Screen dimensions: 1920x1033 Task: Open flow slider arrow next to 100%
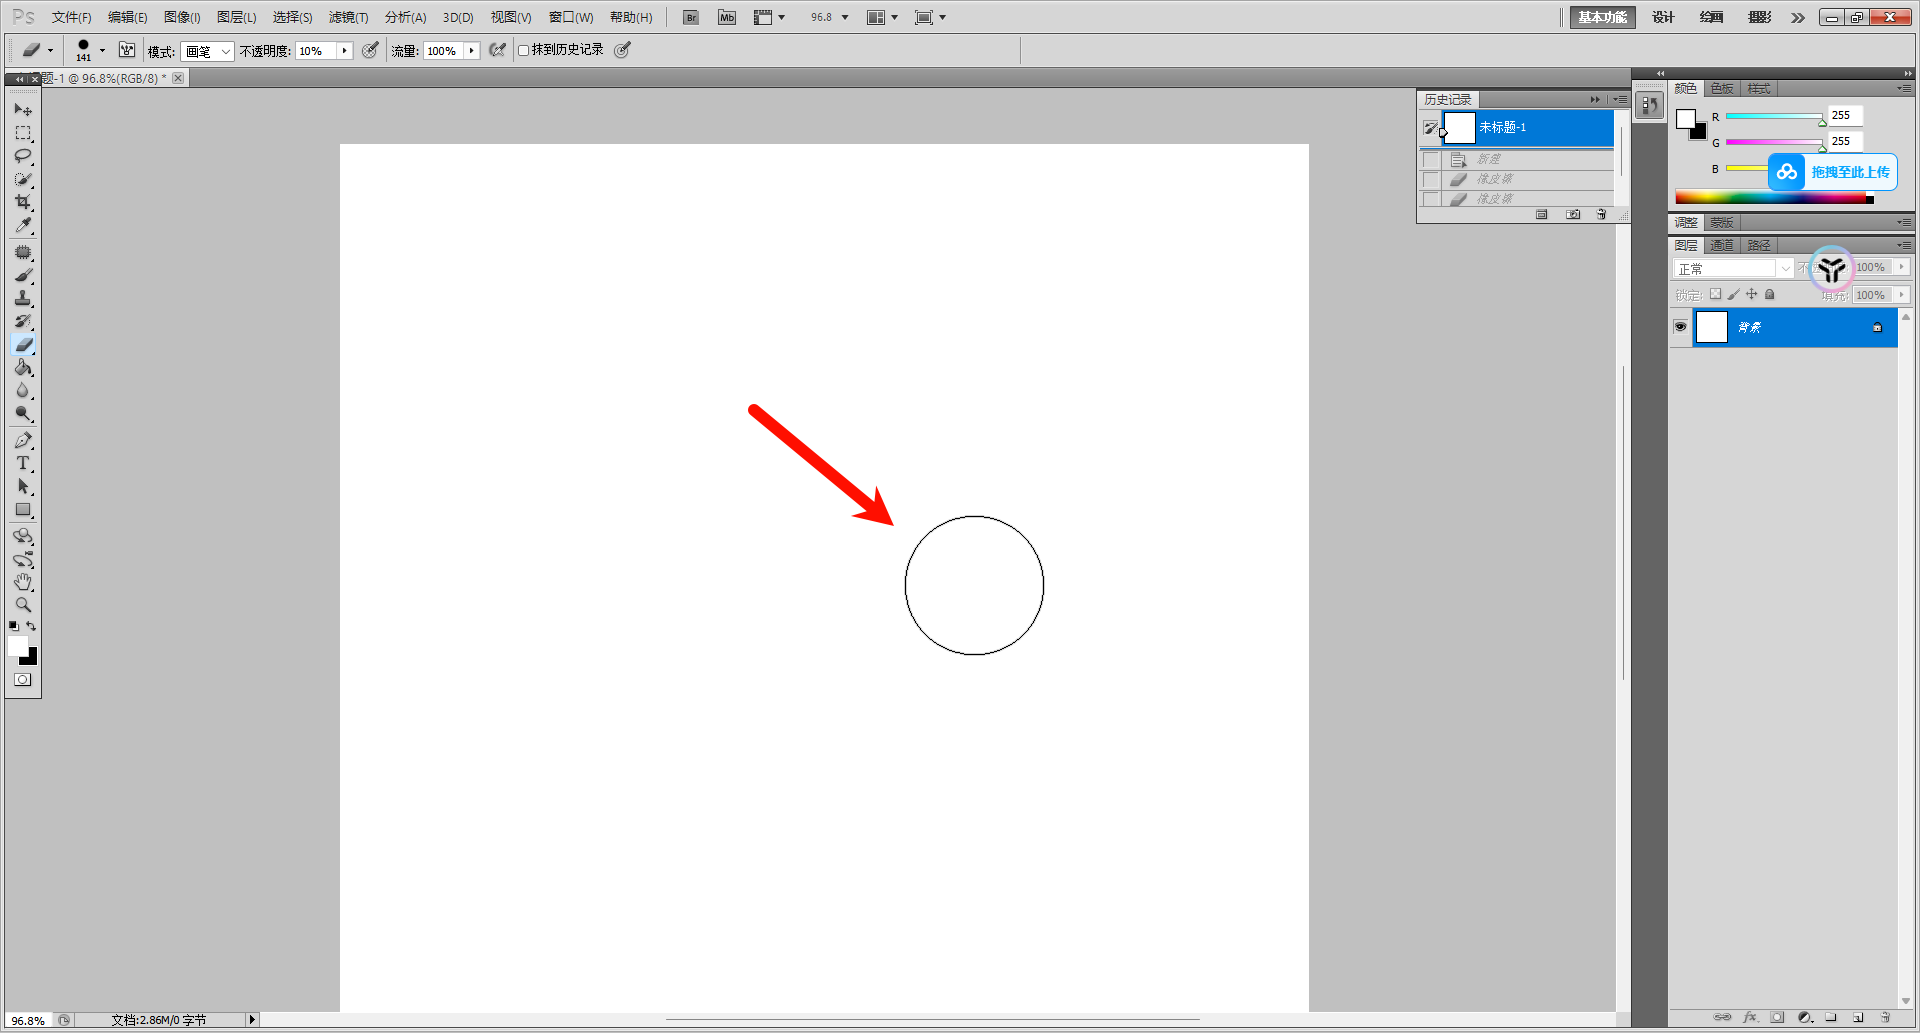[x=471, y=51]
